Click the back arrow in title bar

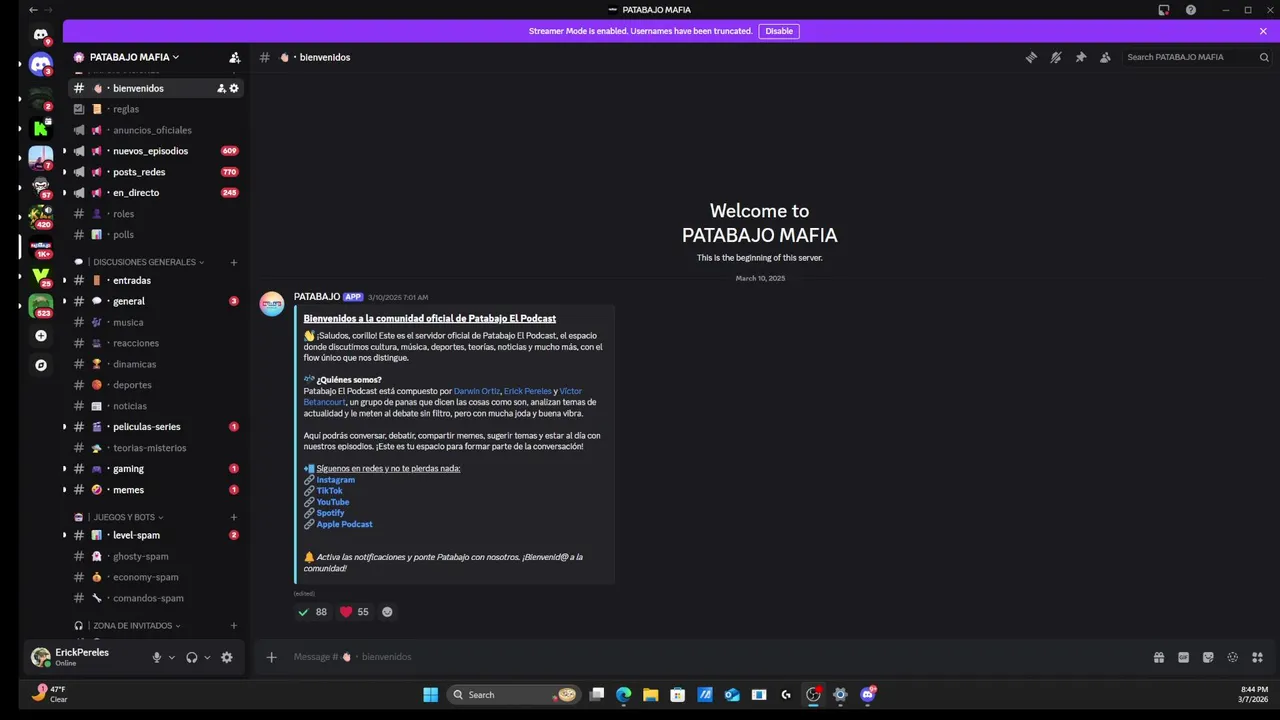click(33, 10)
